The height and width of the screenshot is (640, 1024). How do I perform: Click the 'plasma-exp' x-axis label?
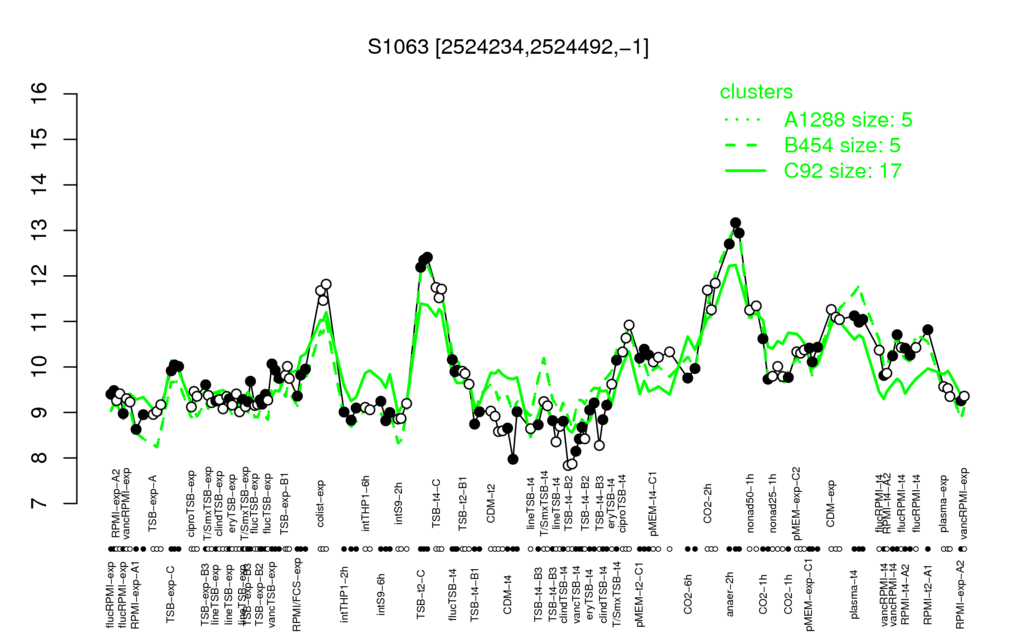[943, 502]
